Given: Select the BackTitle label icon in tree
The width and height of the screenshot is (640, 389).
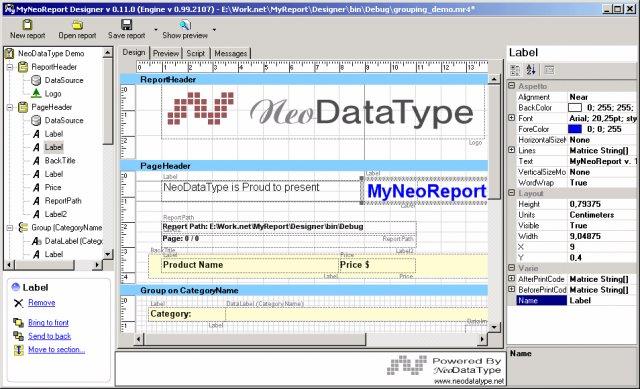Looking at the screenshot, I should click(x=36, y=161).
